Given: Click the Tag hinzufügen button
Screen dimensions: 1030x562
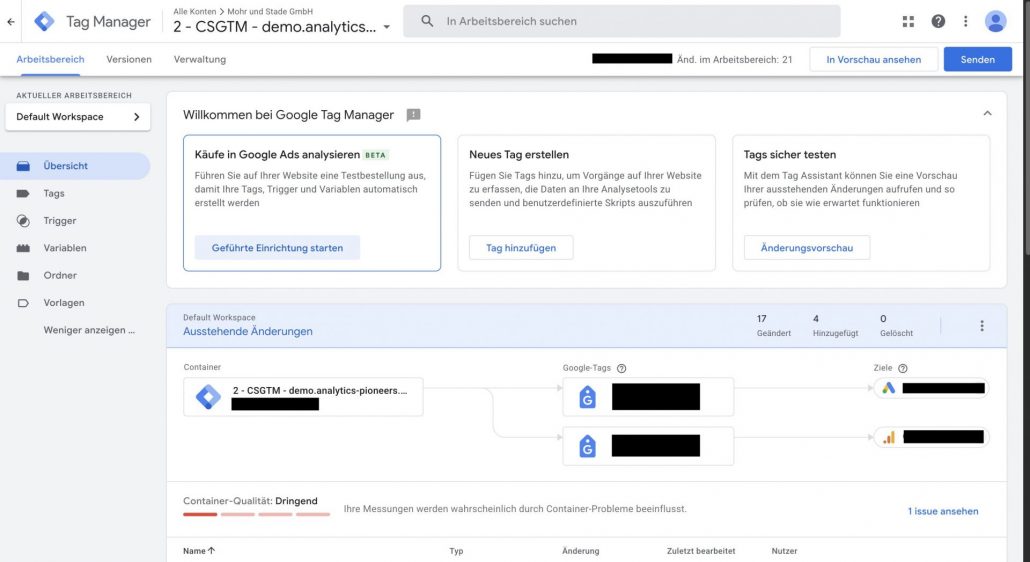Looking at the screenshot, I should (521, 248).
